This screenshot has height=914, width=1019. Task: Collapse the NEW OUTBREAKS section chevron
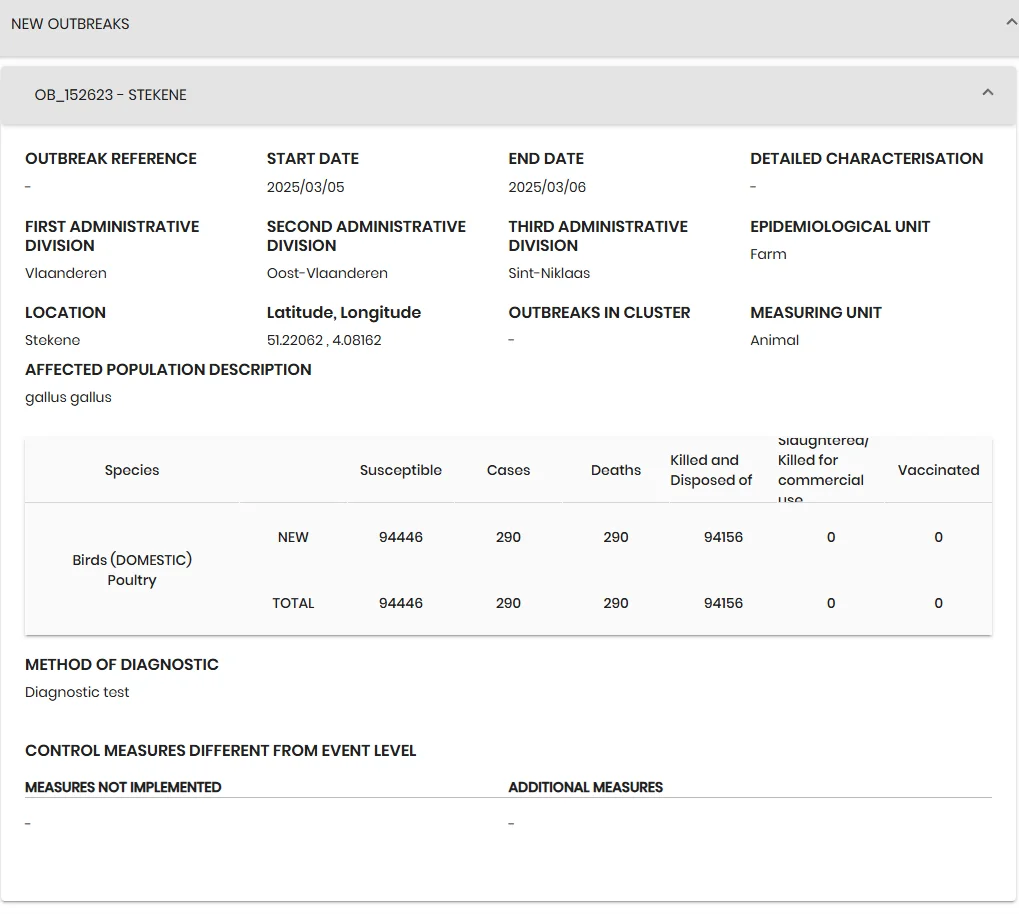1011,22
